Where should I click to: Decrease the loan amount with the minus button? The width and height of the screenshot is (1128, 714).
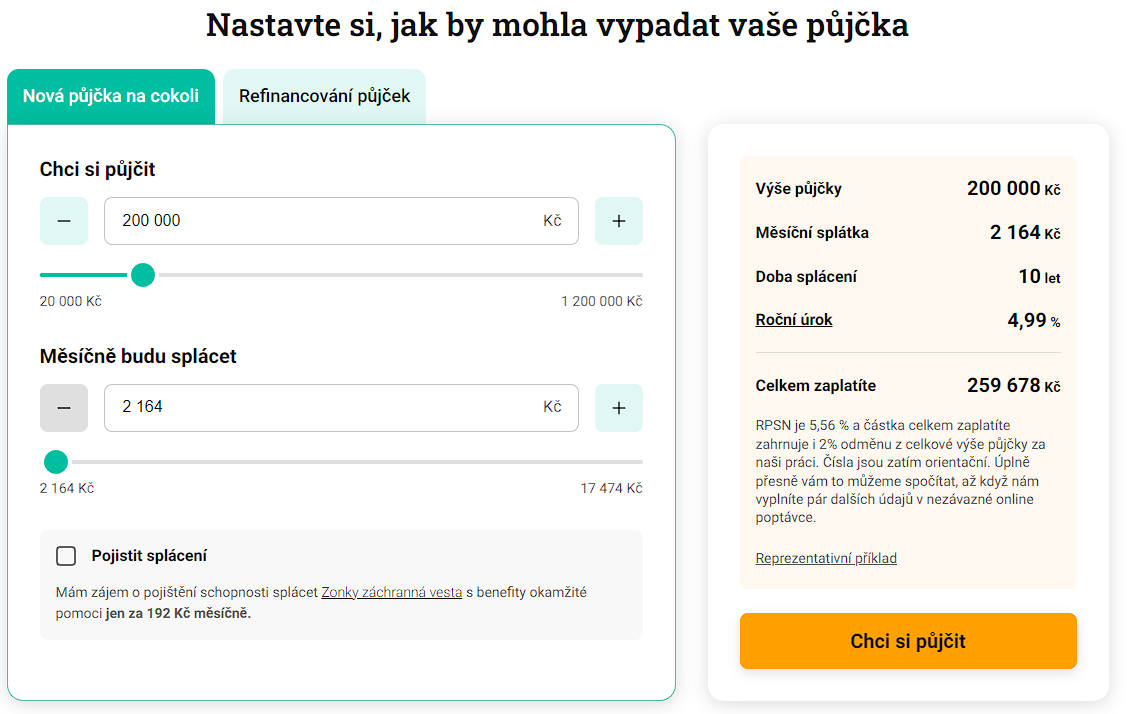(64, 221)
